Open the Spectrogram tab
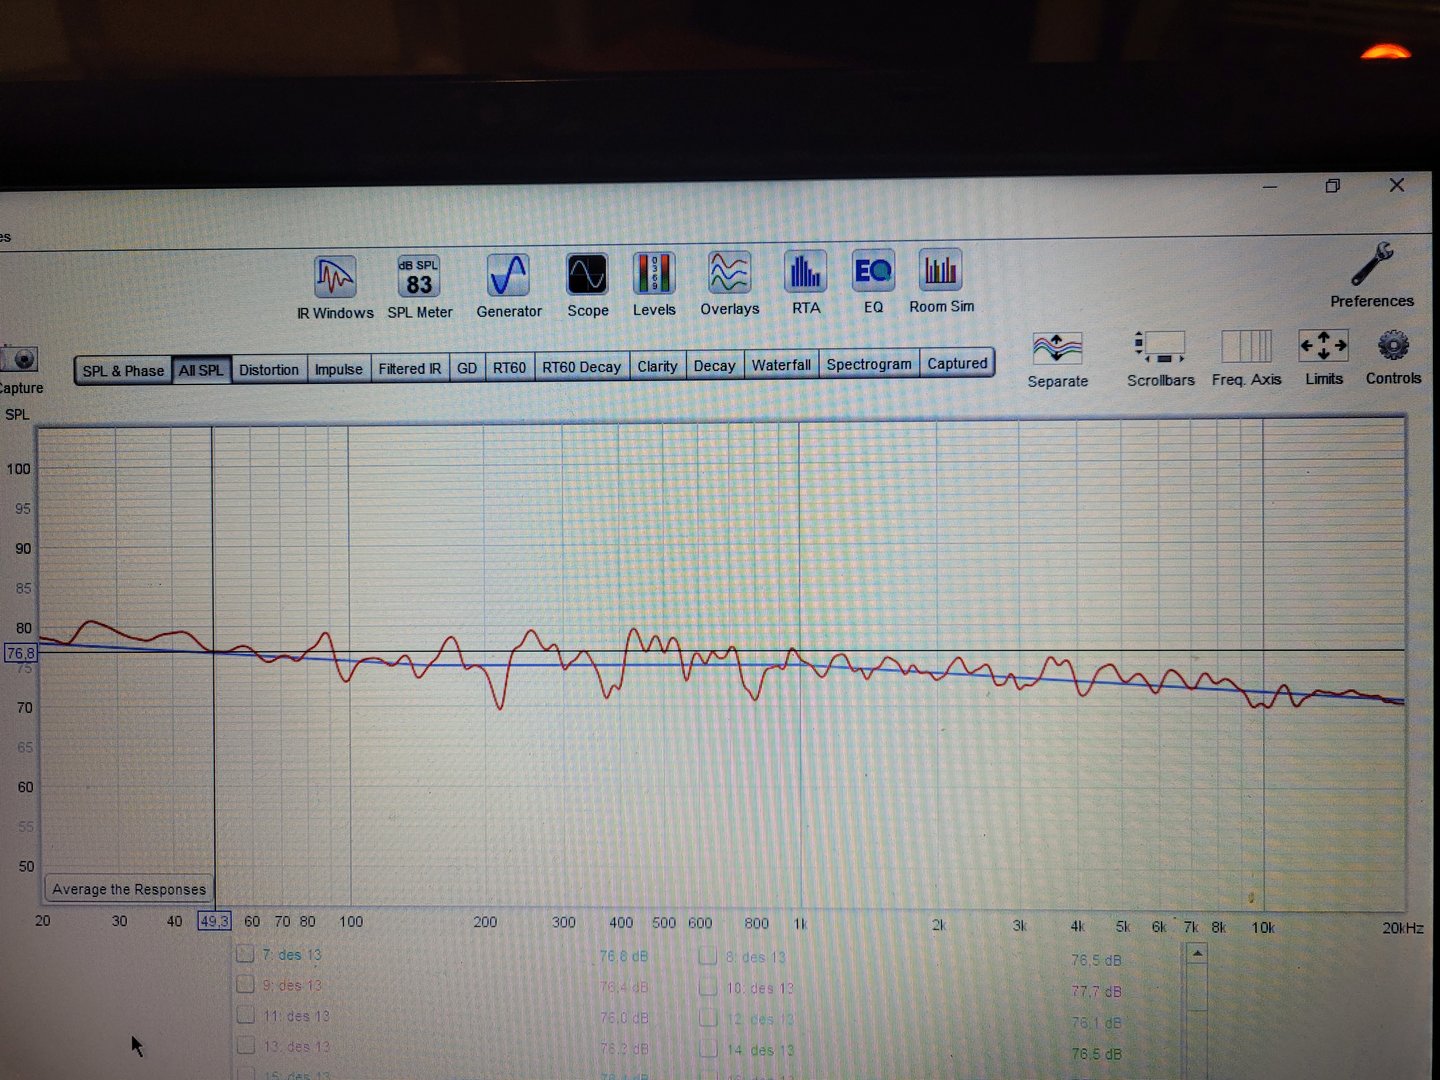Screen dimensions: 1440x1080 coord(869,364)
